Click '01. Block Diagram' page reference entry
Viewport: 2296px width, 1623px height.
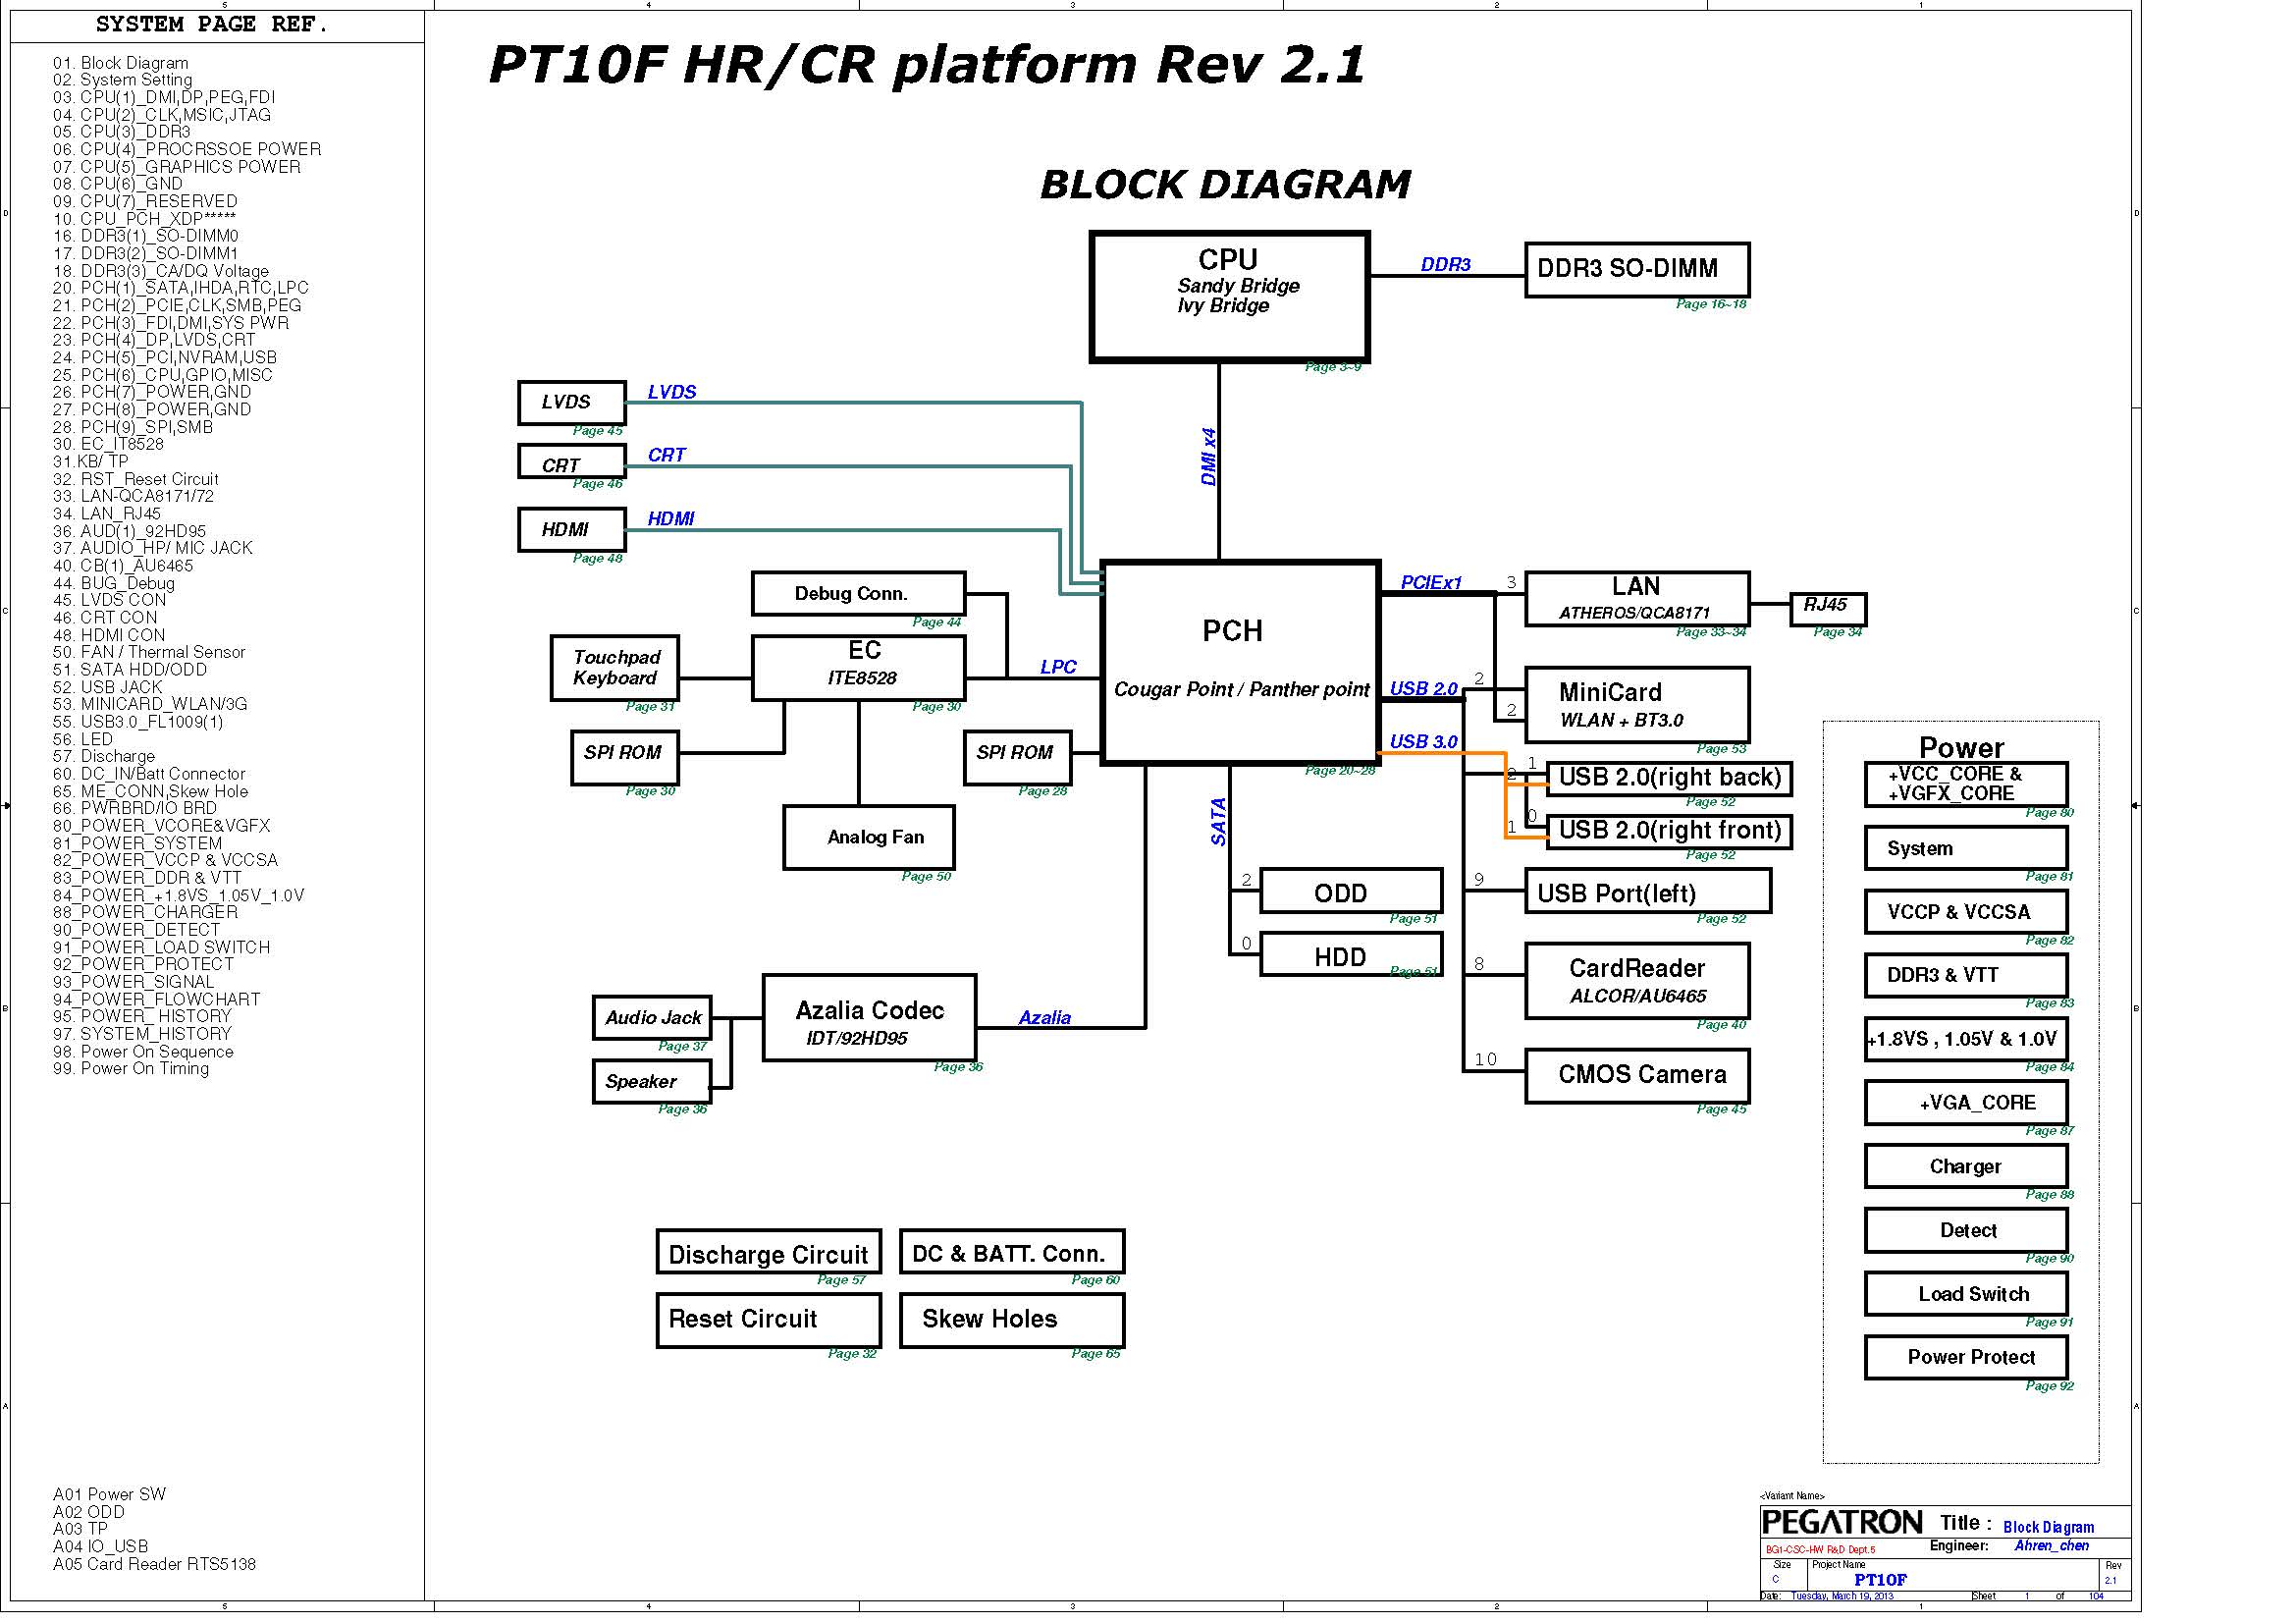(x=121, y=63)
